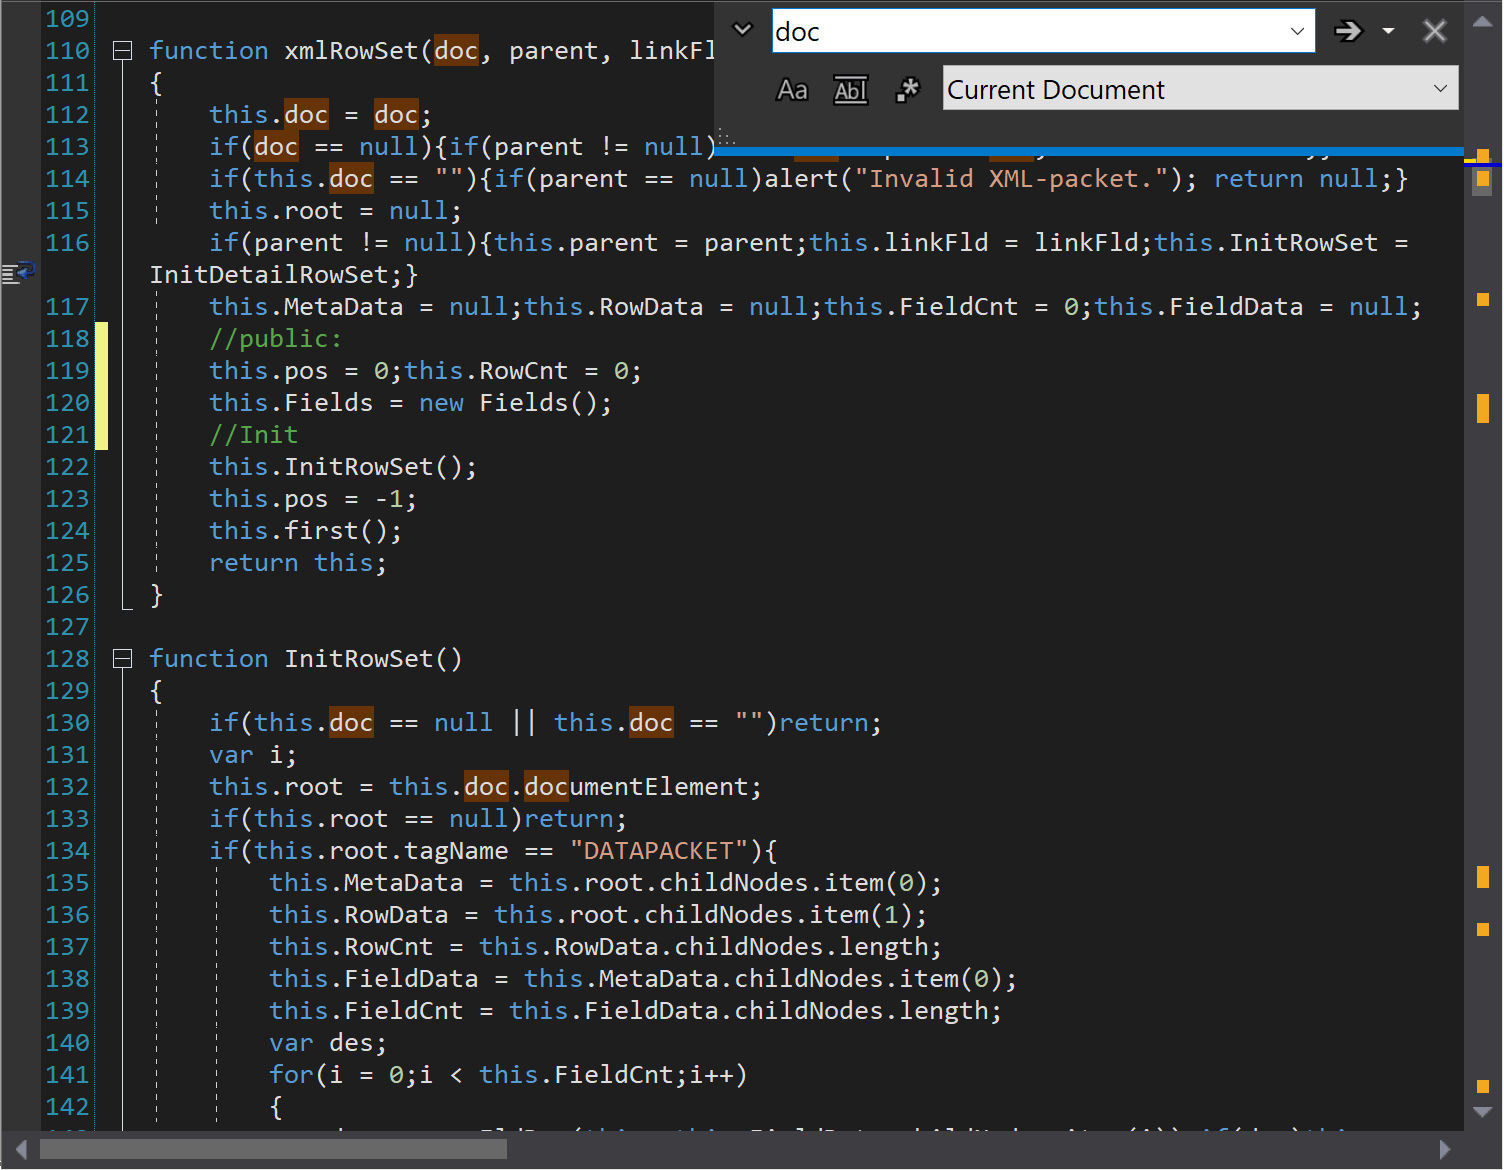This screenshot has height=1170, width=1504.
Task: Click the //Init comment
Action: [254, 435]
